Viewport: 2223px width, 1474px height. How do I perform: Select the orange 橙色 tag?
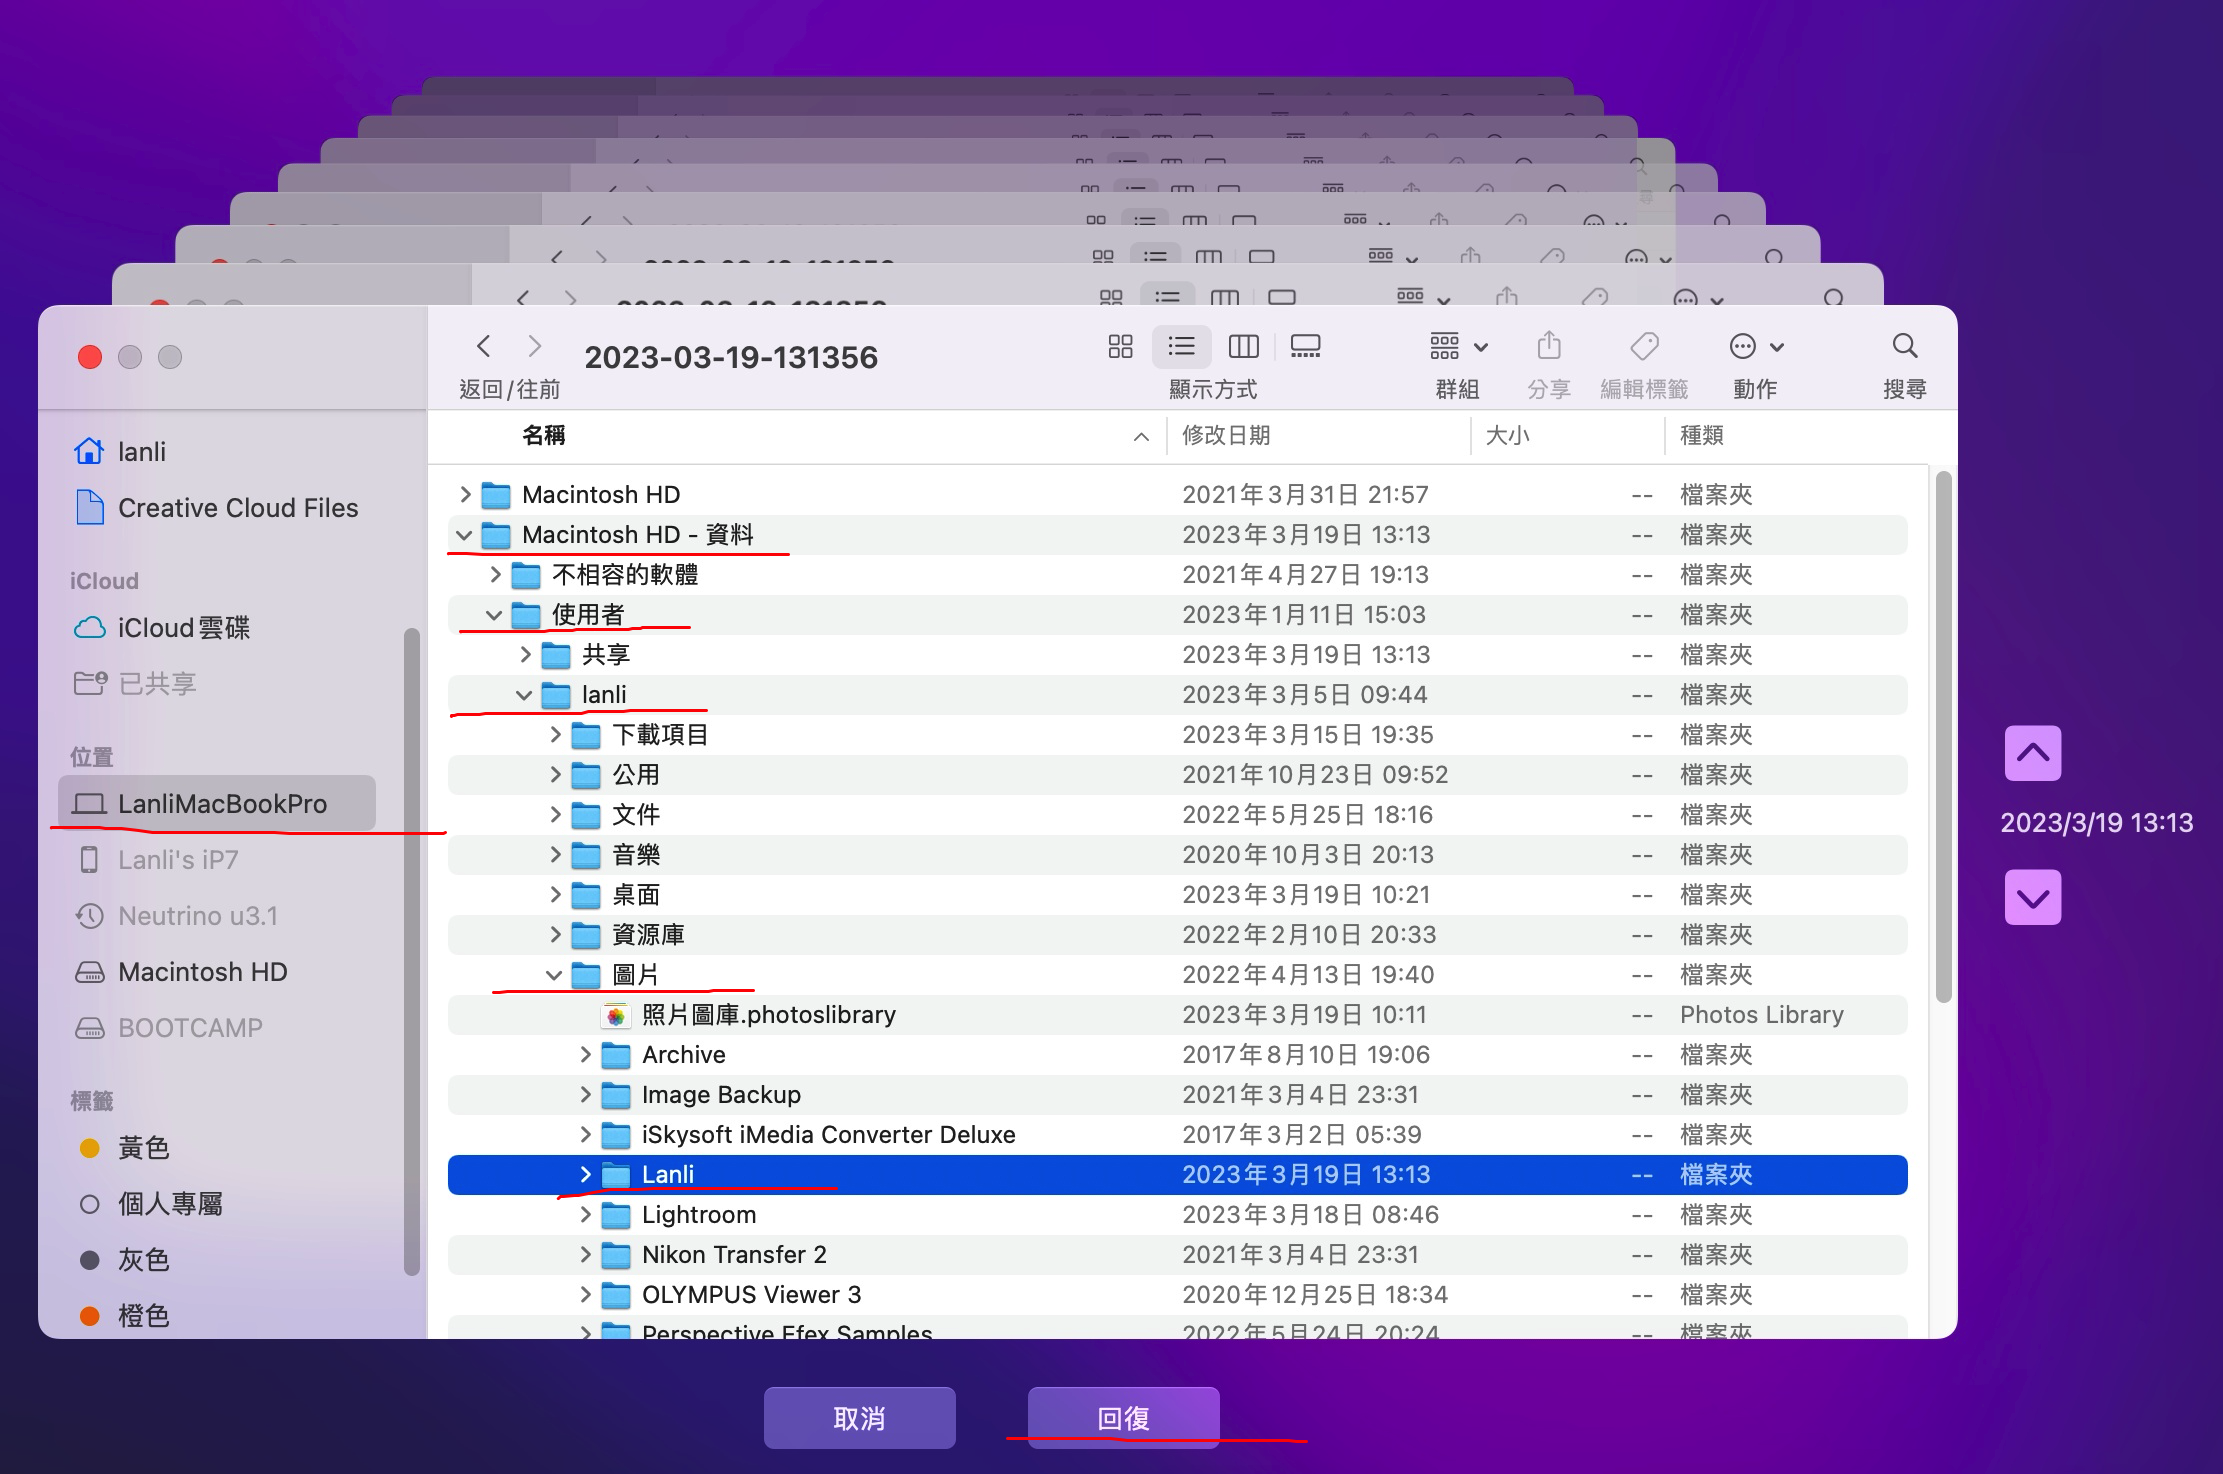coord(143,1315)
